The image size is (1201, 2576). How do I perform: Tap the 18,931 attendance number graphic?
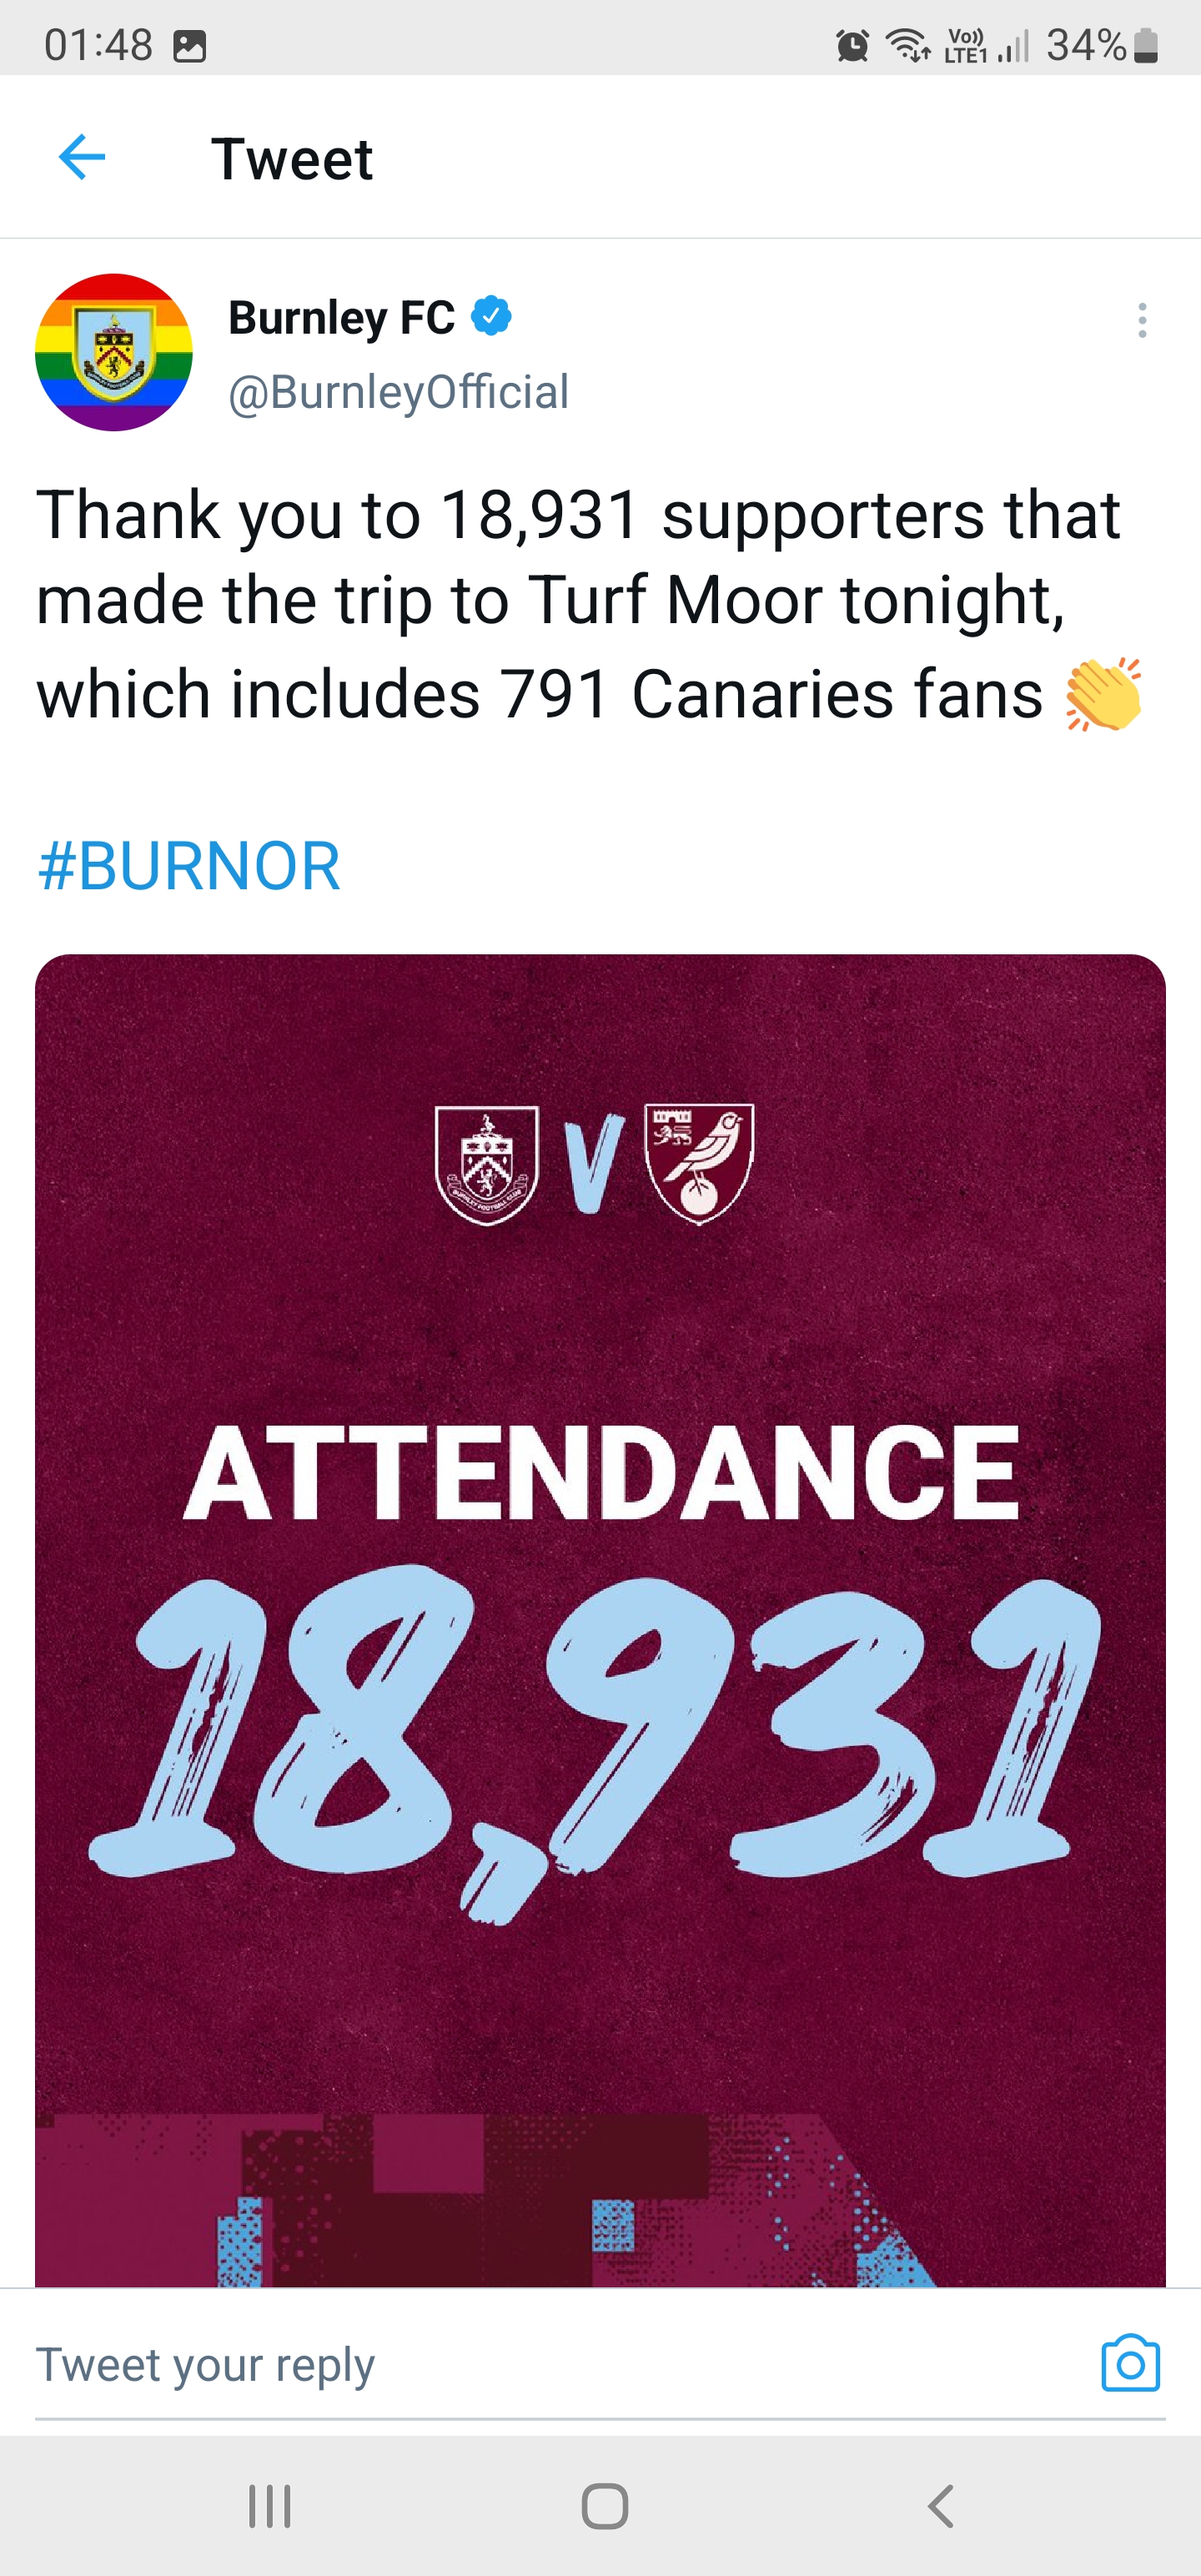[x=598, y=1740]
